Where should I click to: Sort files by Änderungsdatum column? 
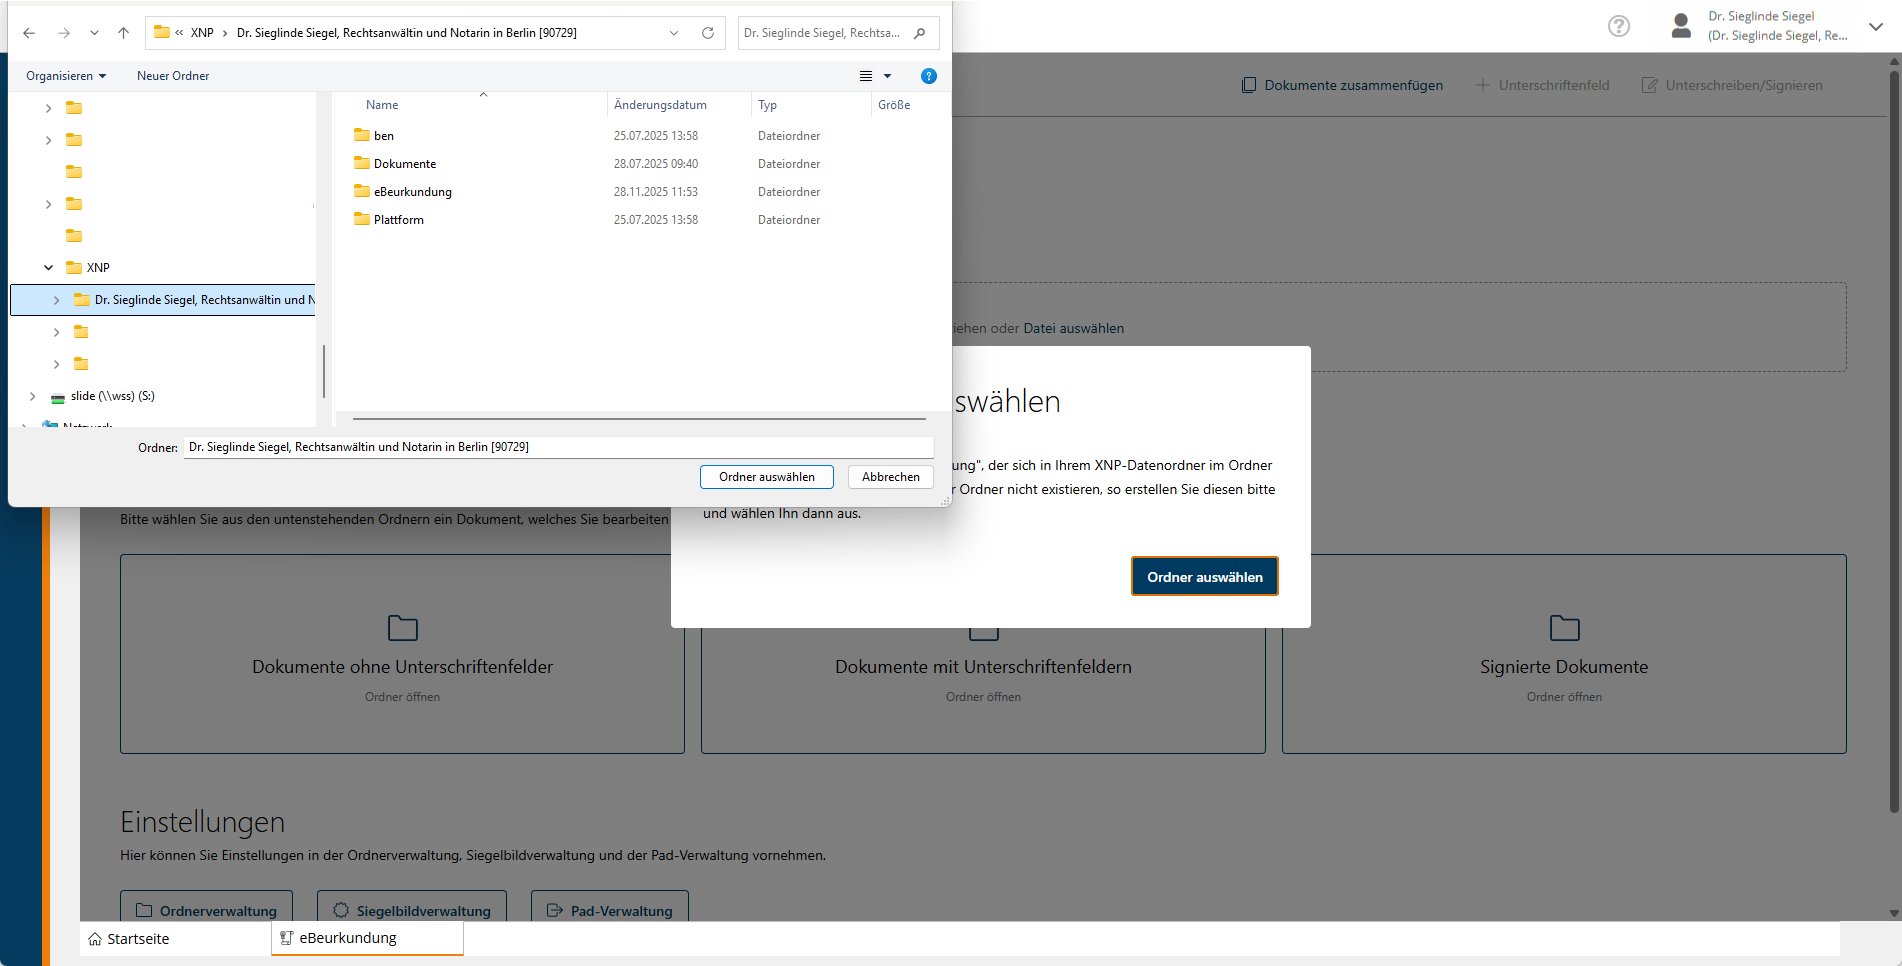click(x=660, y=105)
